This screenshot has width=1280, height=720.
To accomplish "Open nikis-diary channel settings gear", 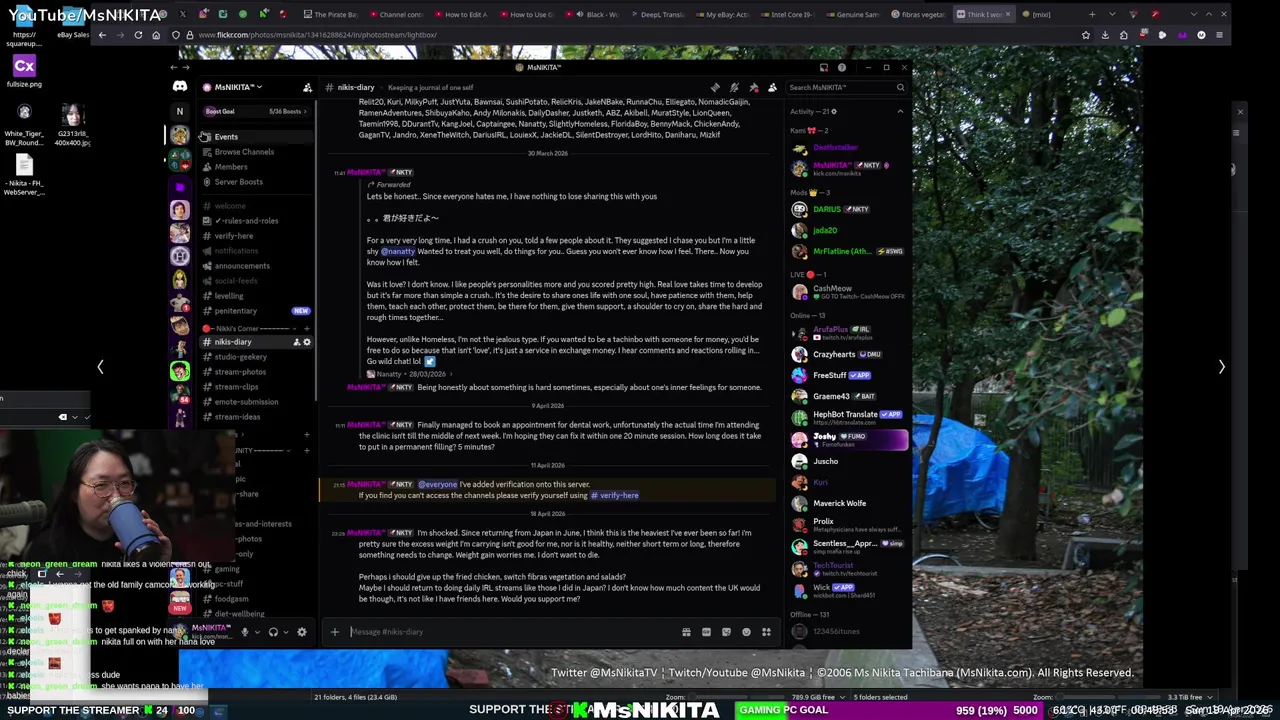I will [307, 342].
